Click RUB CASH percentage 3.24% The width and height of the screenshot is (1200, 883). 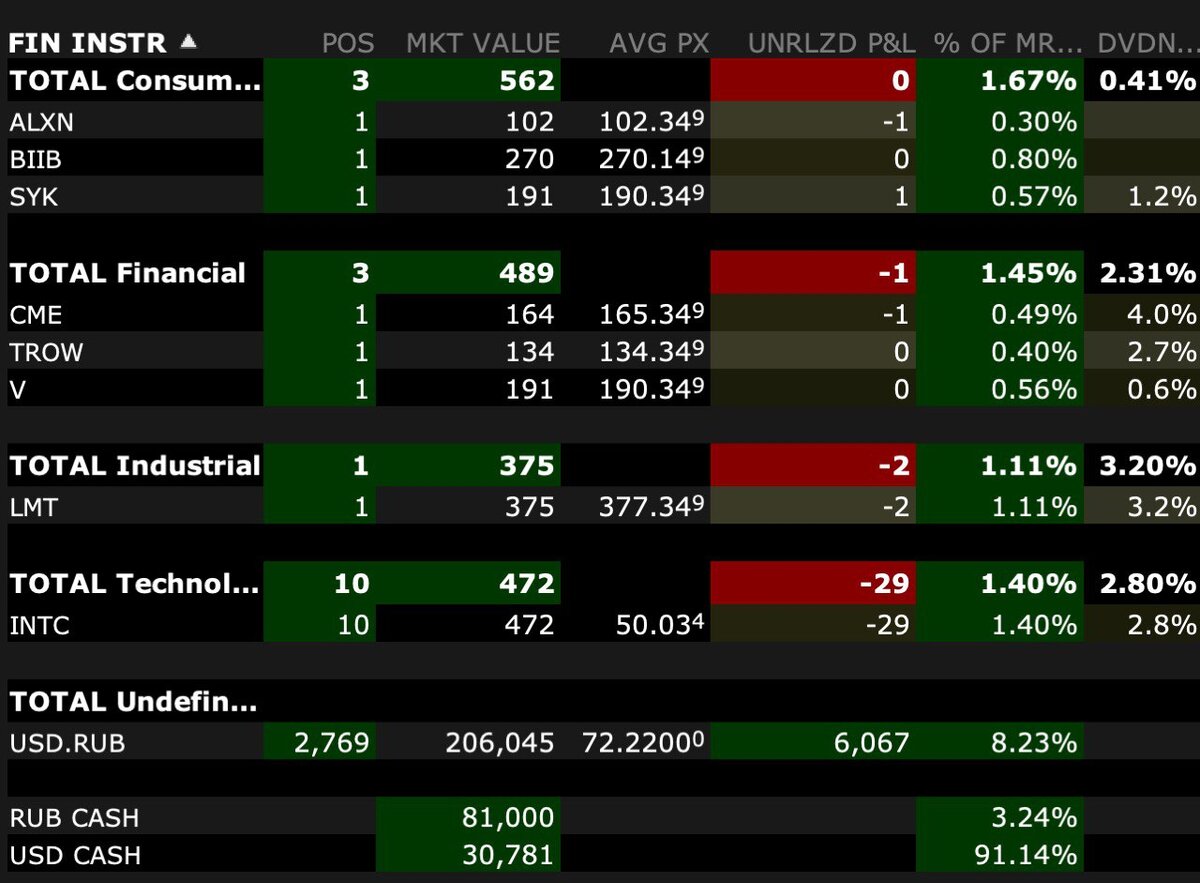pyautogui.click(x=1032, y=818)
